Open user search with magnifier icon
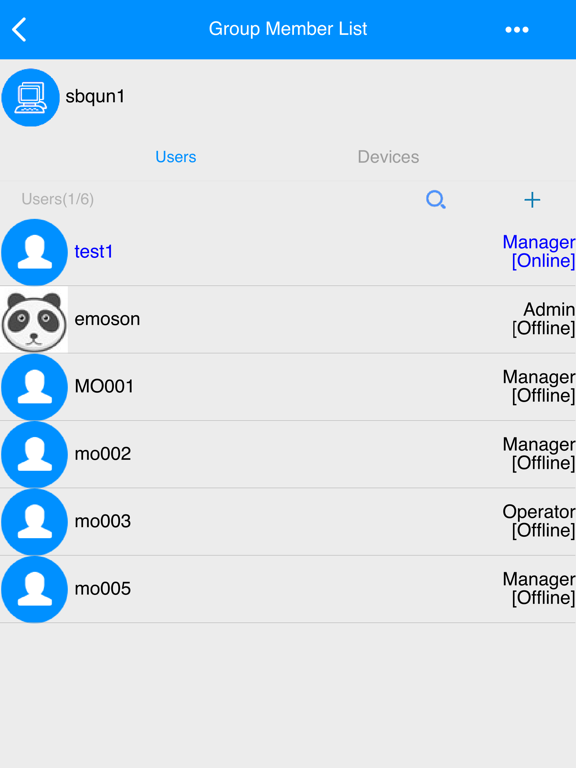The image size is (576, 768). pos(435,200)
